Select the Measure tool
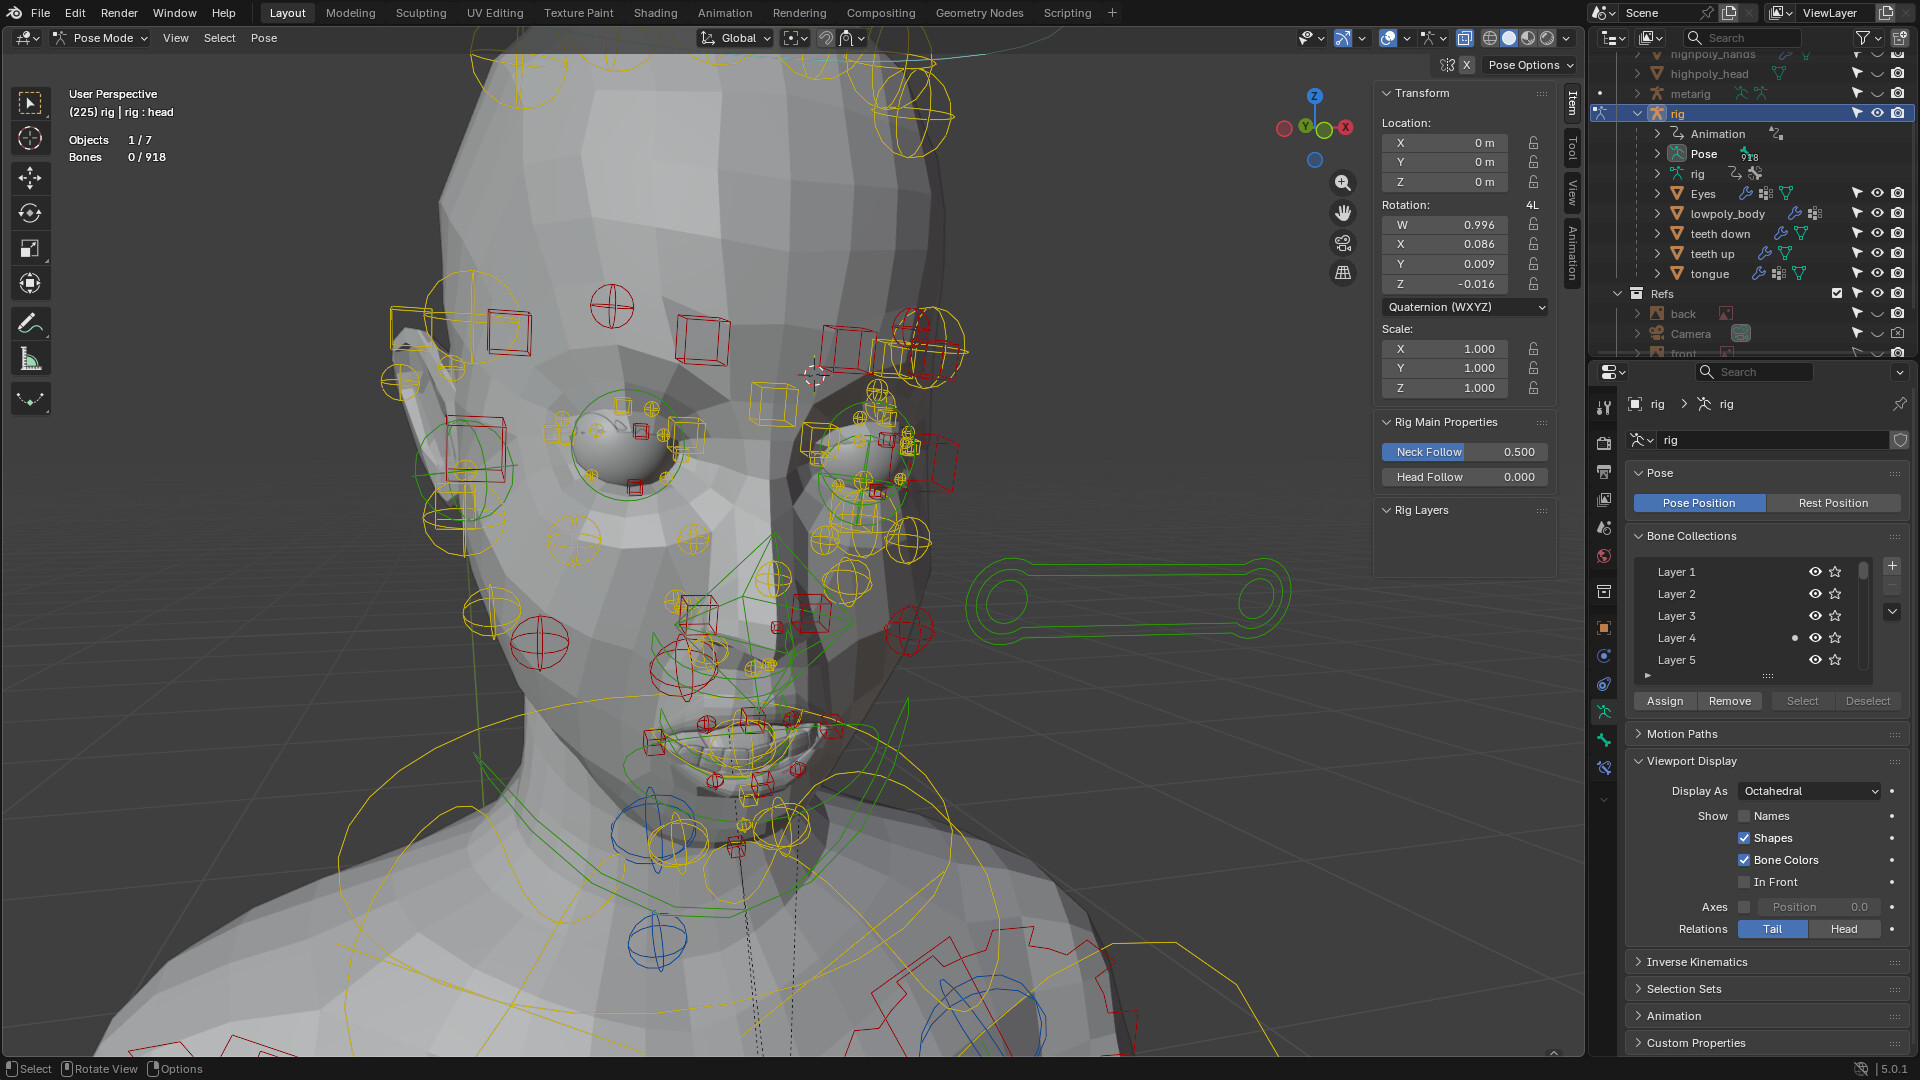 tap(30, 359)
